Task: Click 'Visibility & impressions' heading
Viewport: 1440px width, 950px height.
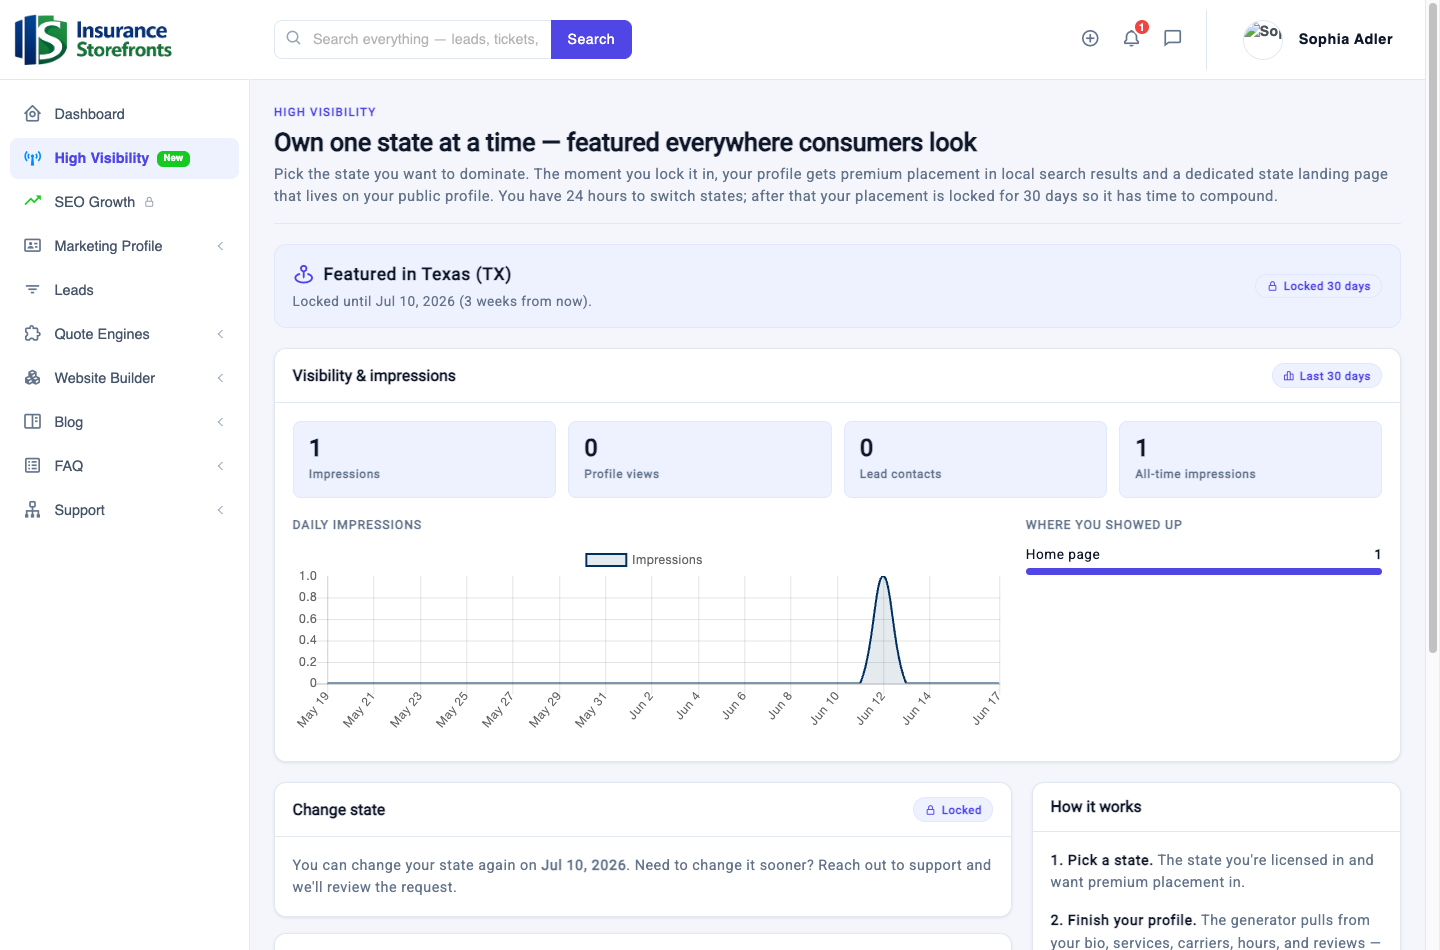Action: coord(374,376)
